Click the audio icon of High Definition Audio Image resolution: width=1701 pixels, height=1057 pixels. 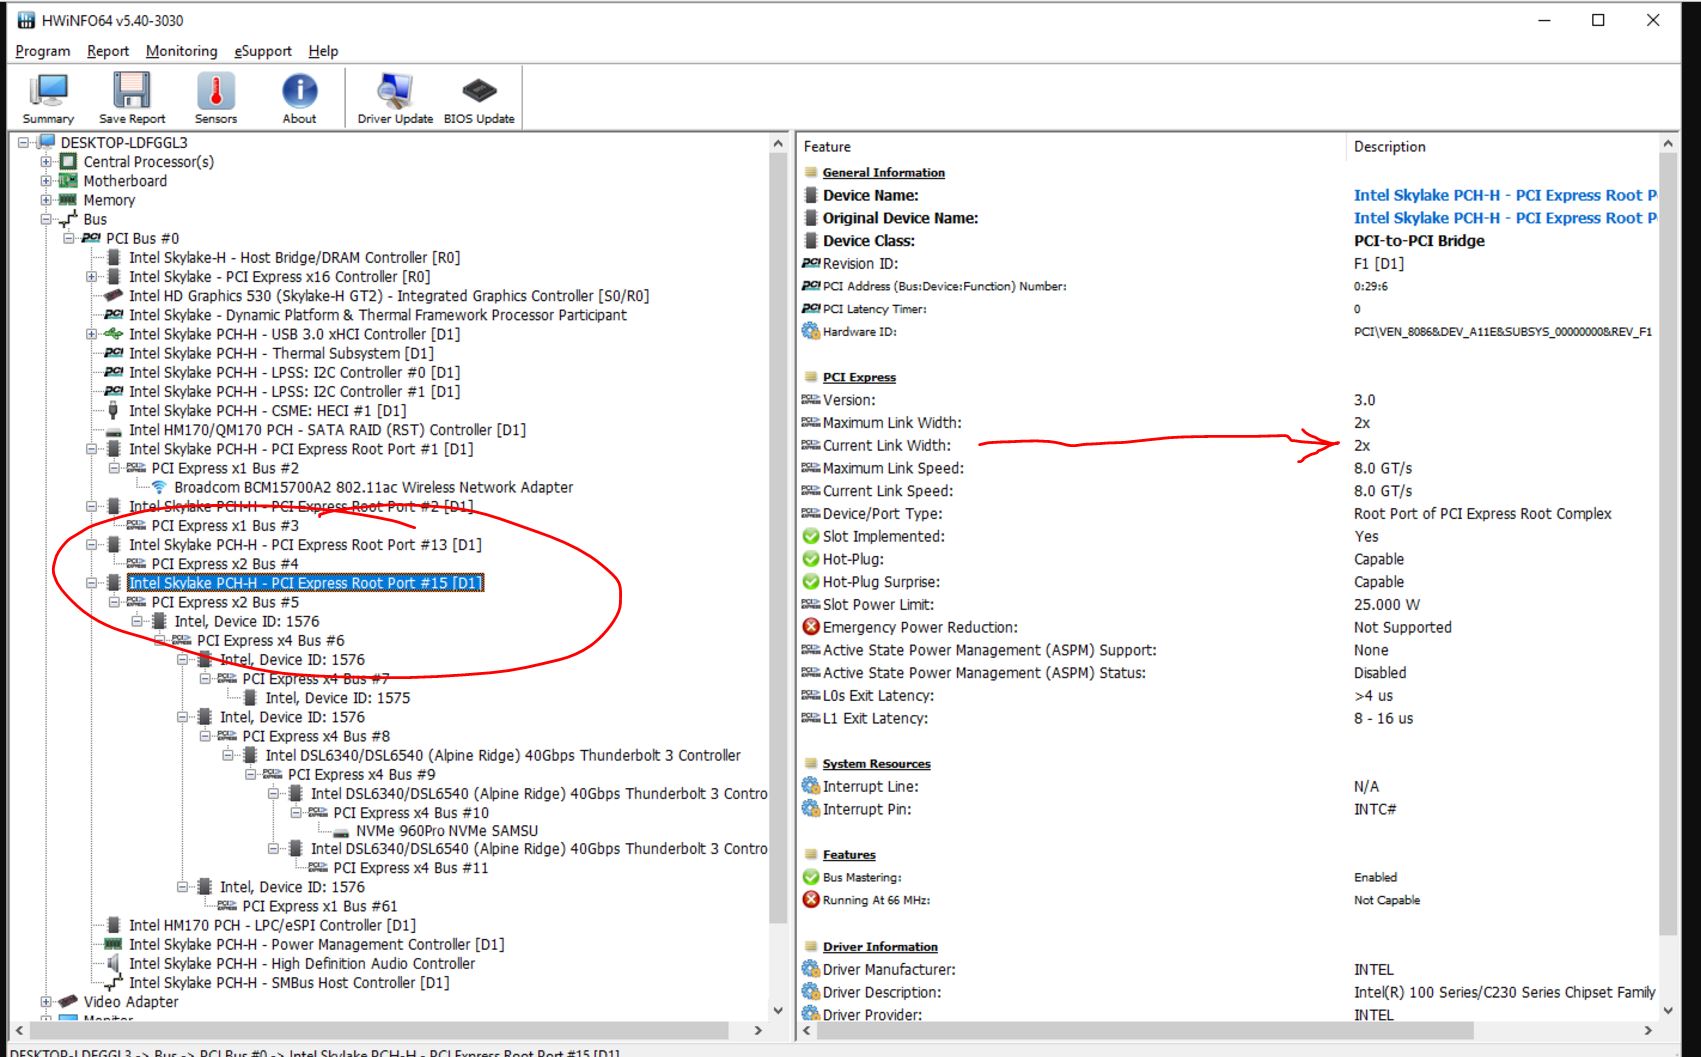(113, 963)
